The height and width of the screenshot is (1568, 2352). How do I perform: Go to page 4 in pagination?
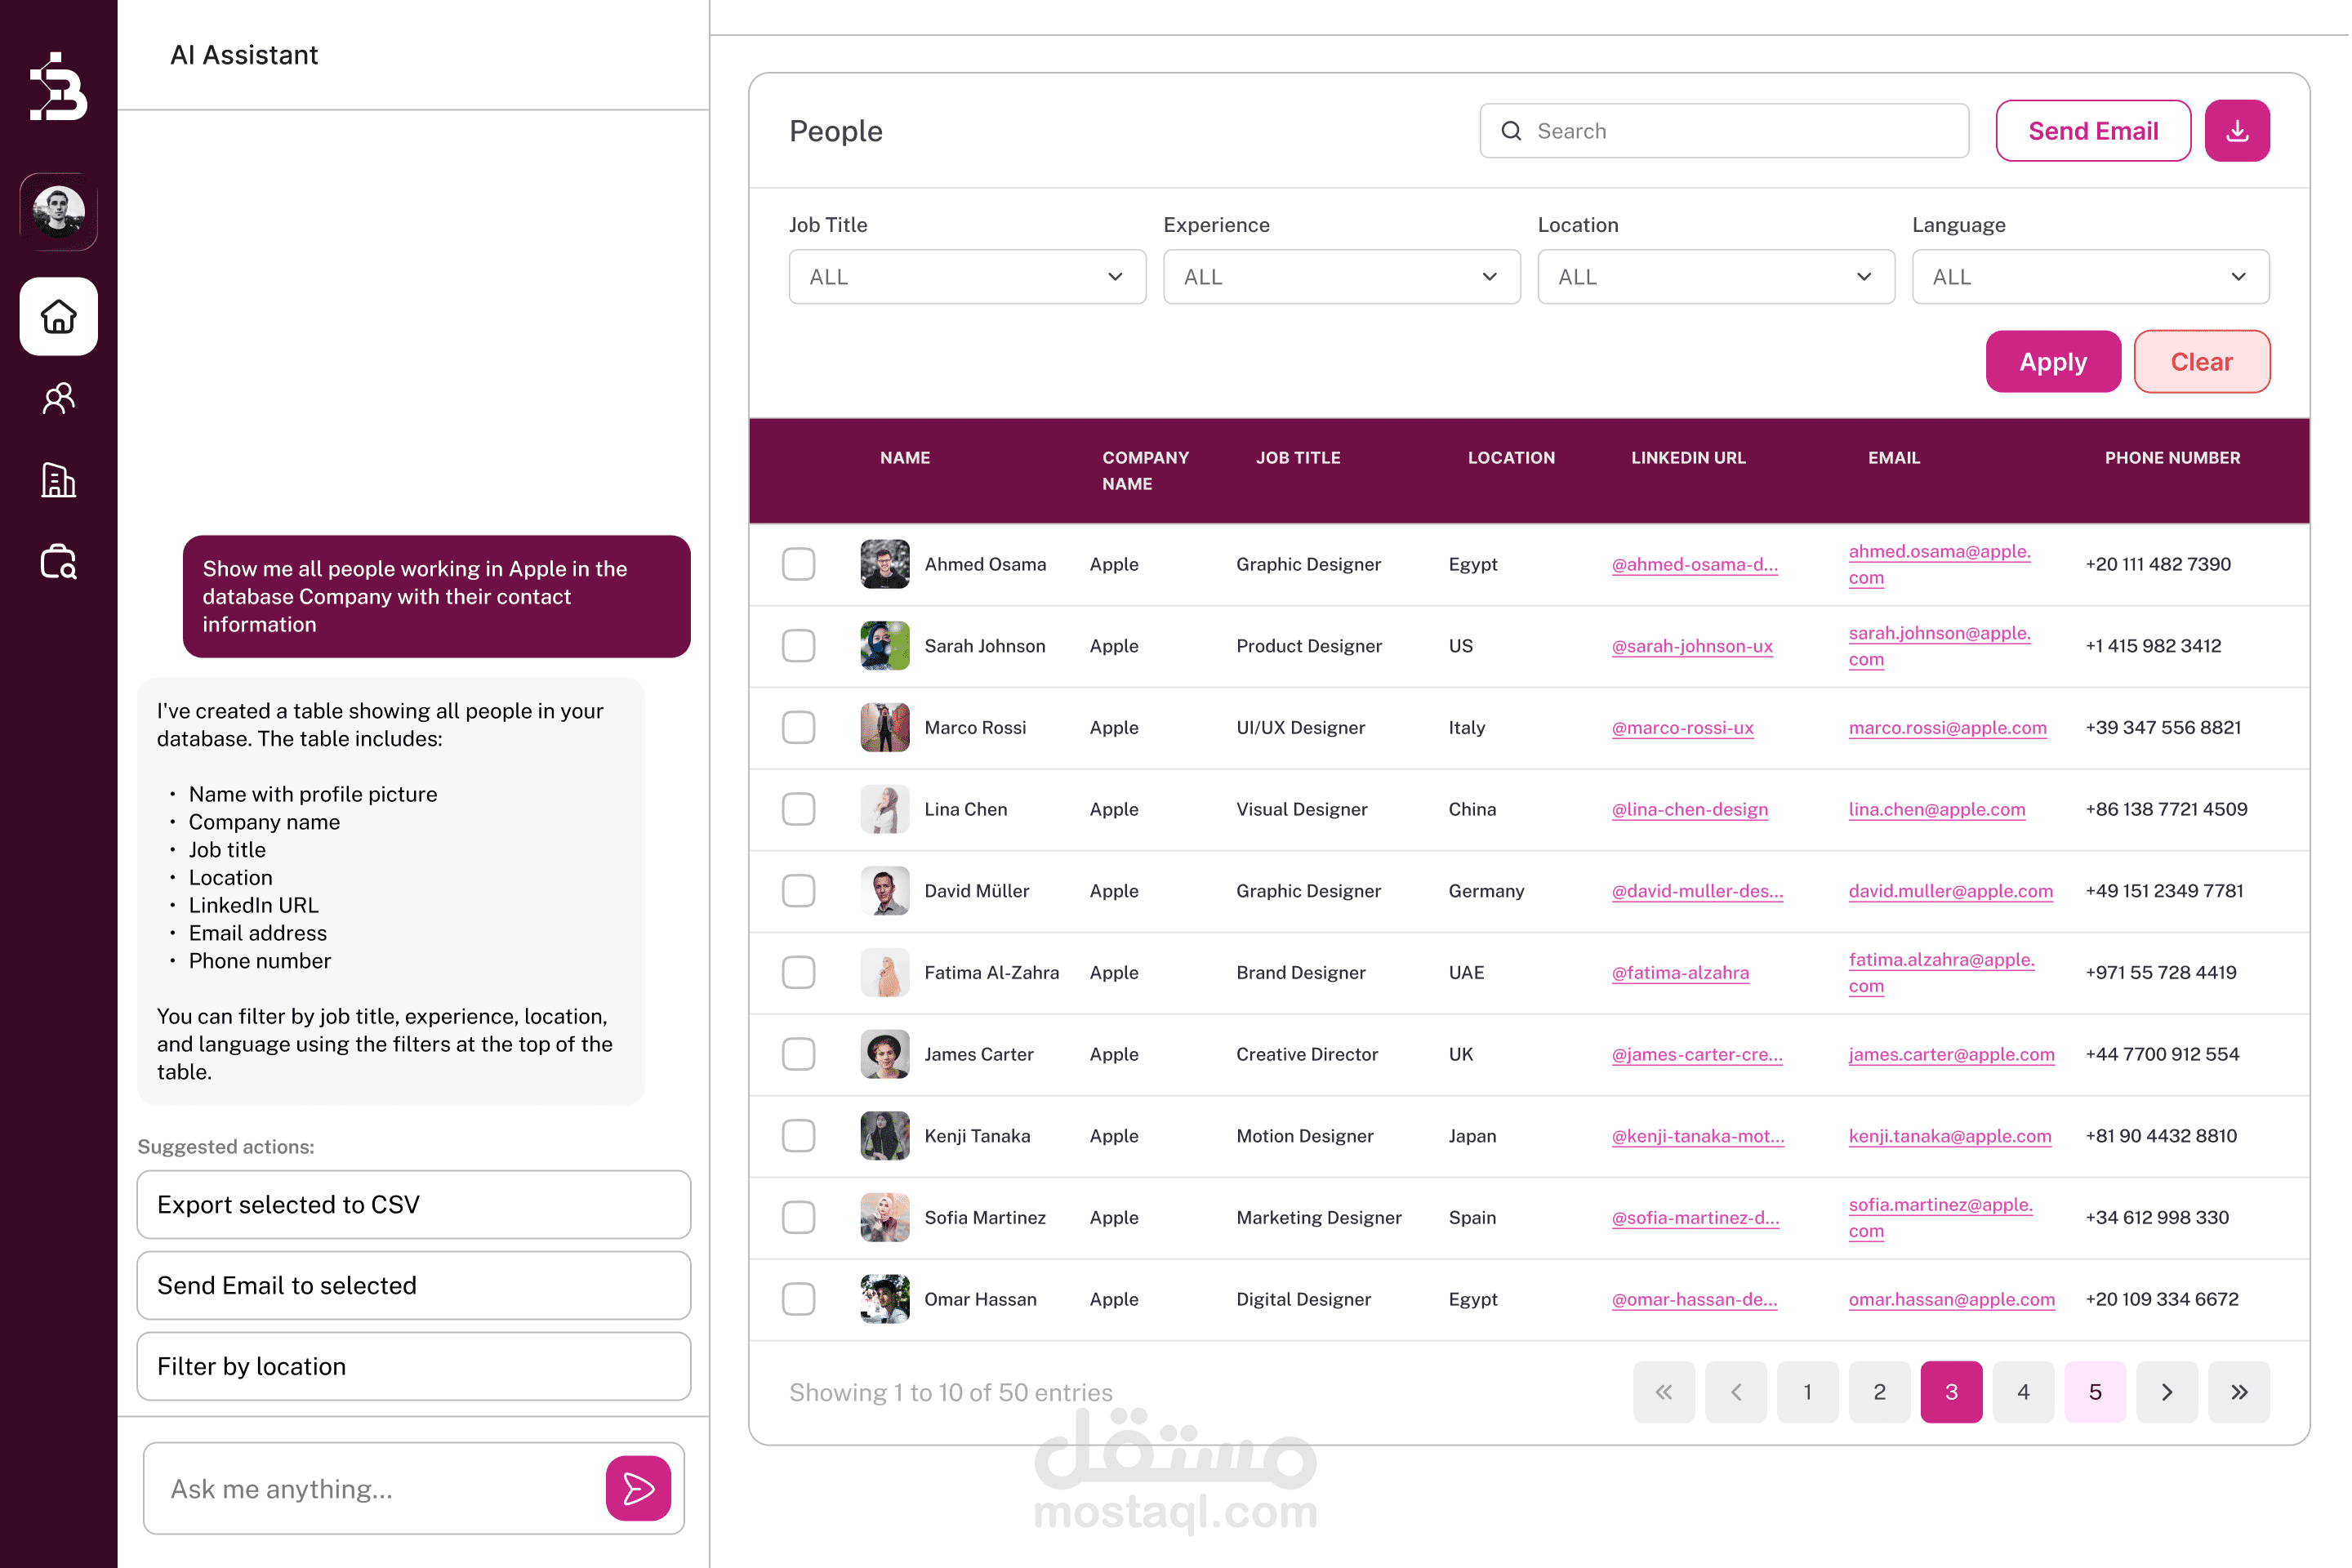point(2023,1392)
